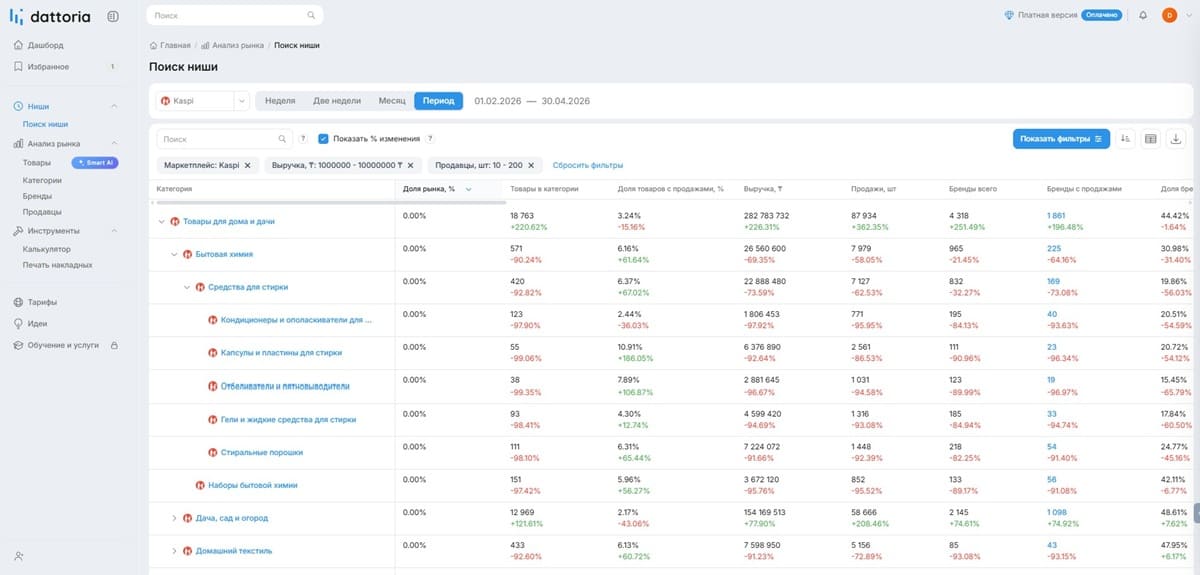This screenshot has height=575, width=1200.
Task: Open Категории in the sidebar
Action: (42, 180)
